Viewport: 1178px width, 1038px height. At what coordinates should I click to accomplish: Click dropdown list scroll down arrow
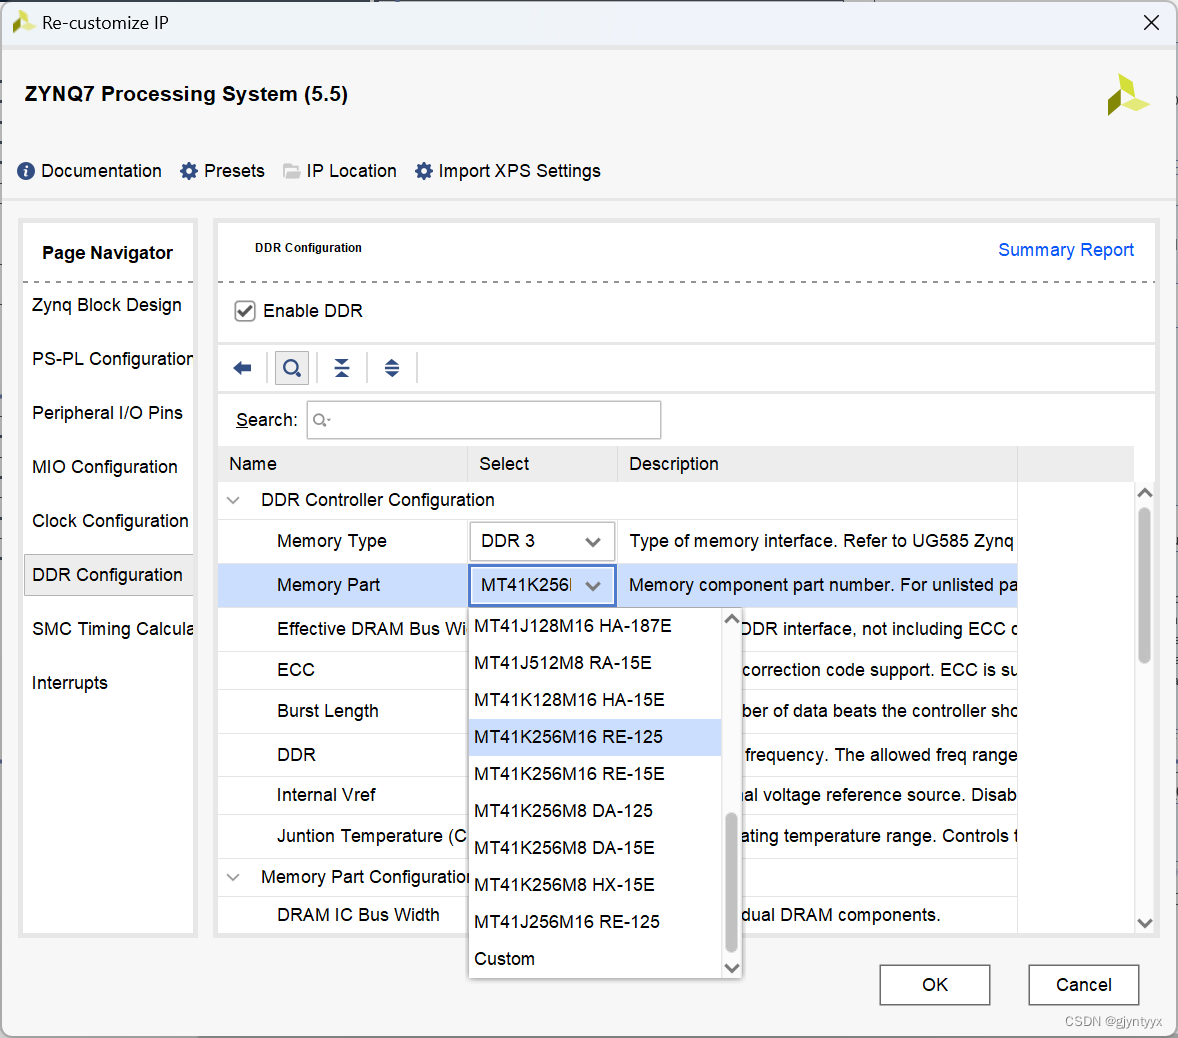(x=732, y=968)
